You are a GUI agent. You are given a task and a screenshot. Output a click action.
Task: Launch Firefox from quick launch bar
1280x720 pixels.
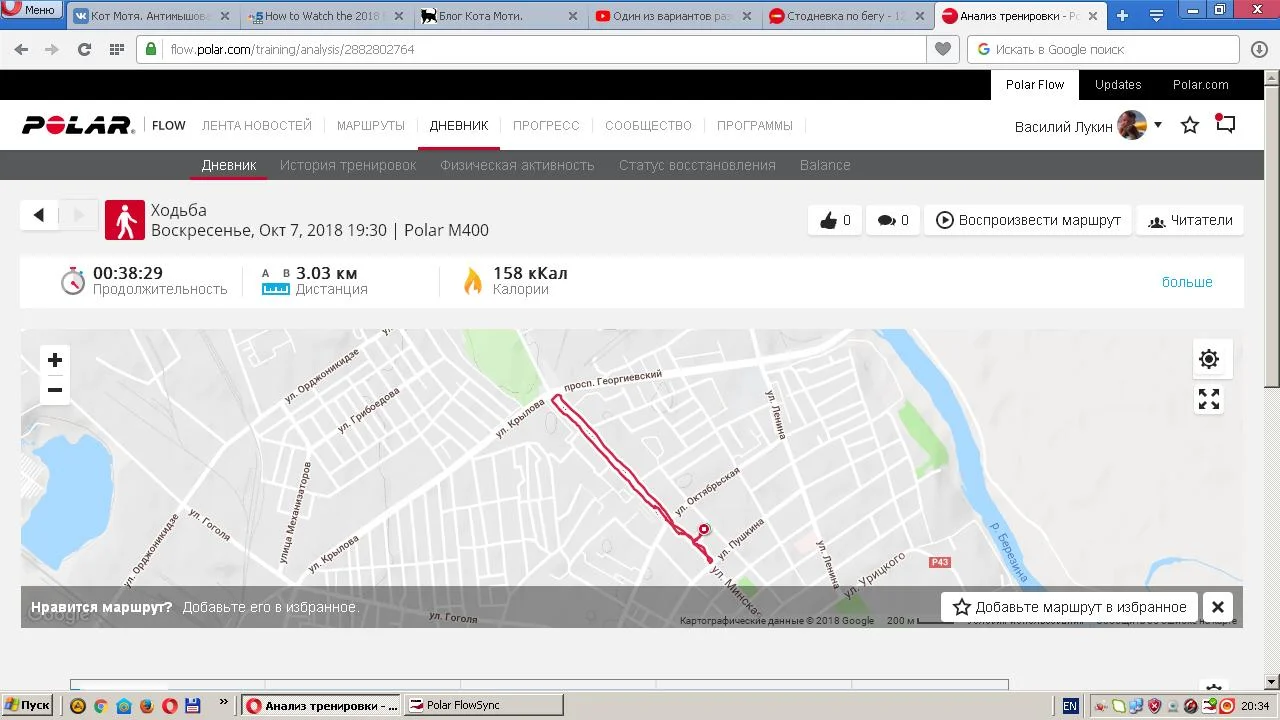[146, 706]
